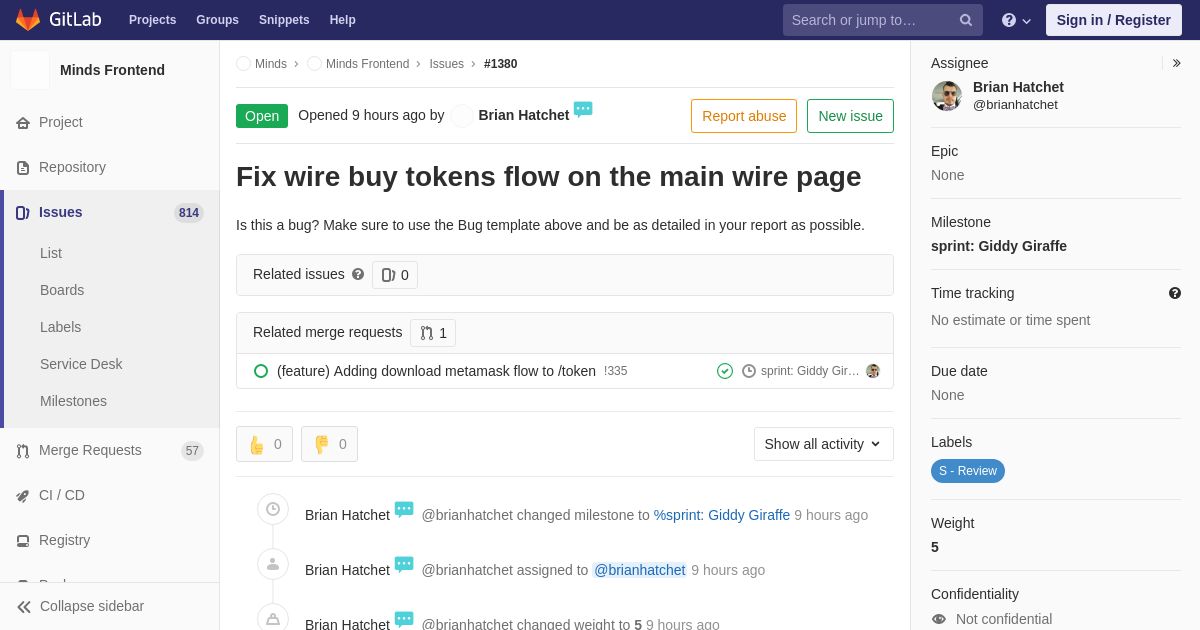Screen dimensions: 1200x630
Task: Click the CI / CD rocket icon
Action: (x=23, y=496)
